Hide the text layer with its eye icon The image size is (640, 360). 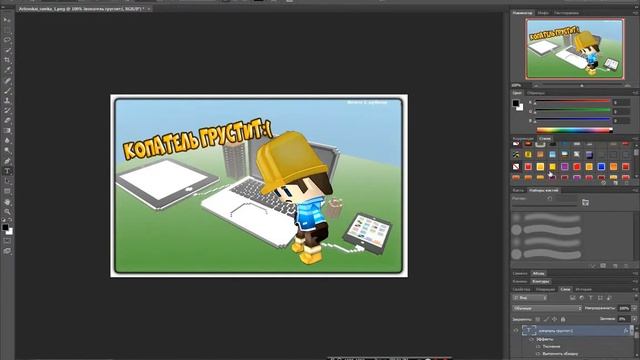[x=516, y=331]
